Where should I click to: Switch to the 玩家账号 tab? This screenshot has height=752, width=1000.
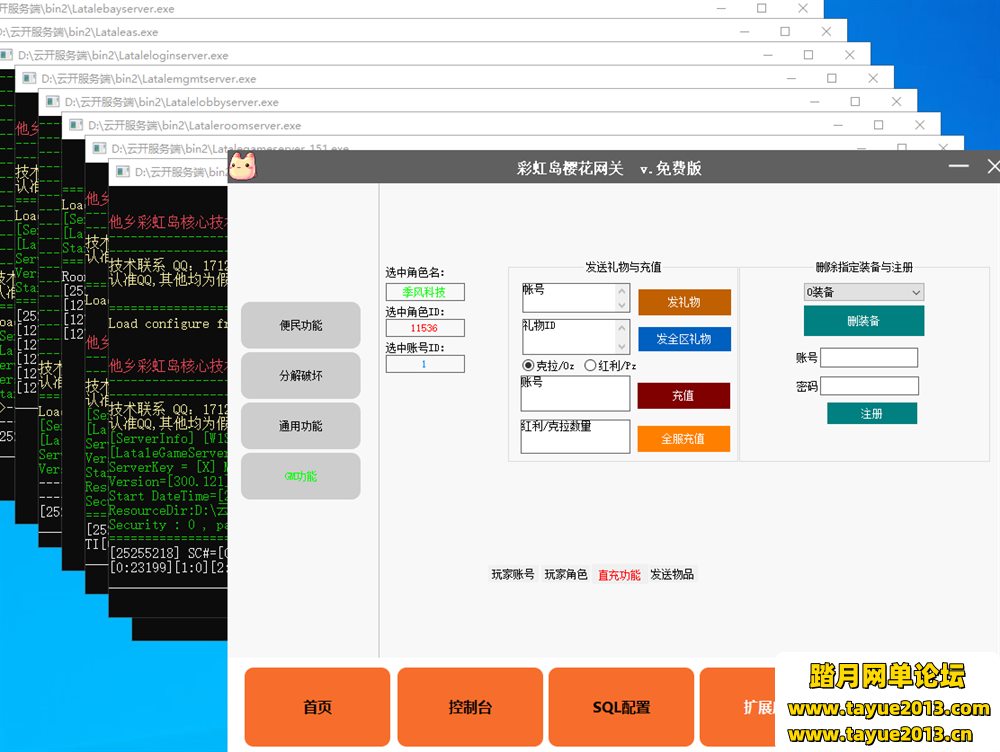point(513,575)
